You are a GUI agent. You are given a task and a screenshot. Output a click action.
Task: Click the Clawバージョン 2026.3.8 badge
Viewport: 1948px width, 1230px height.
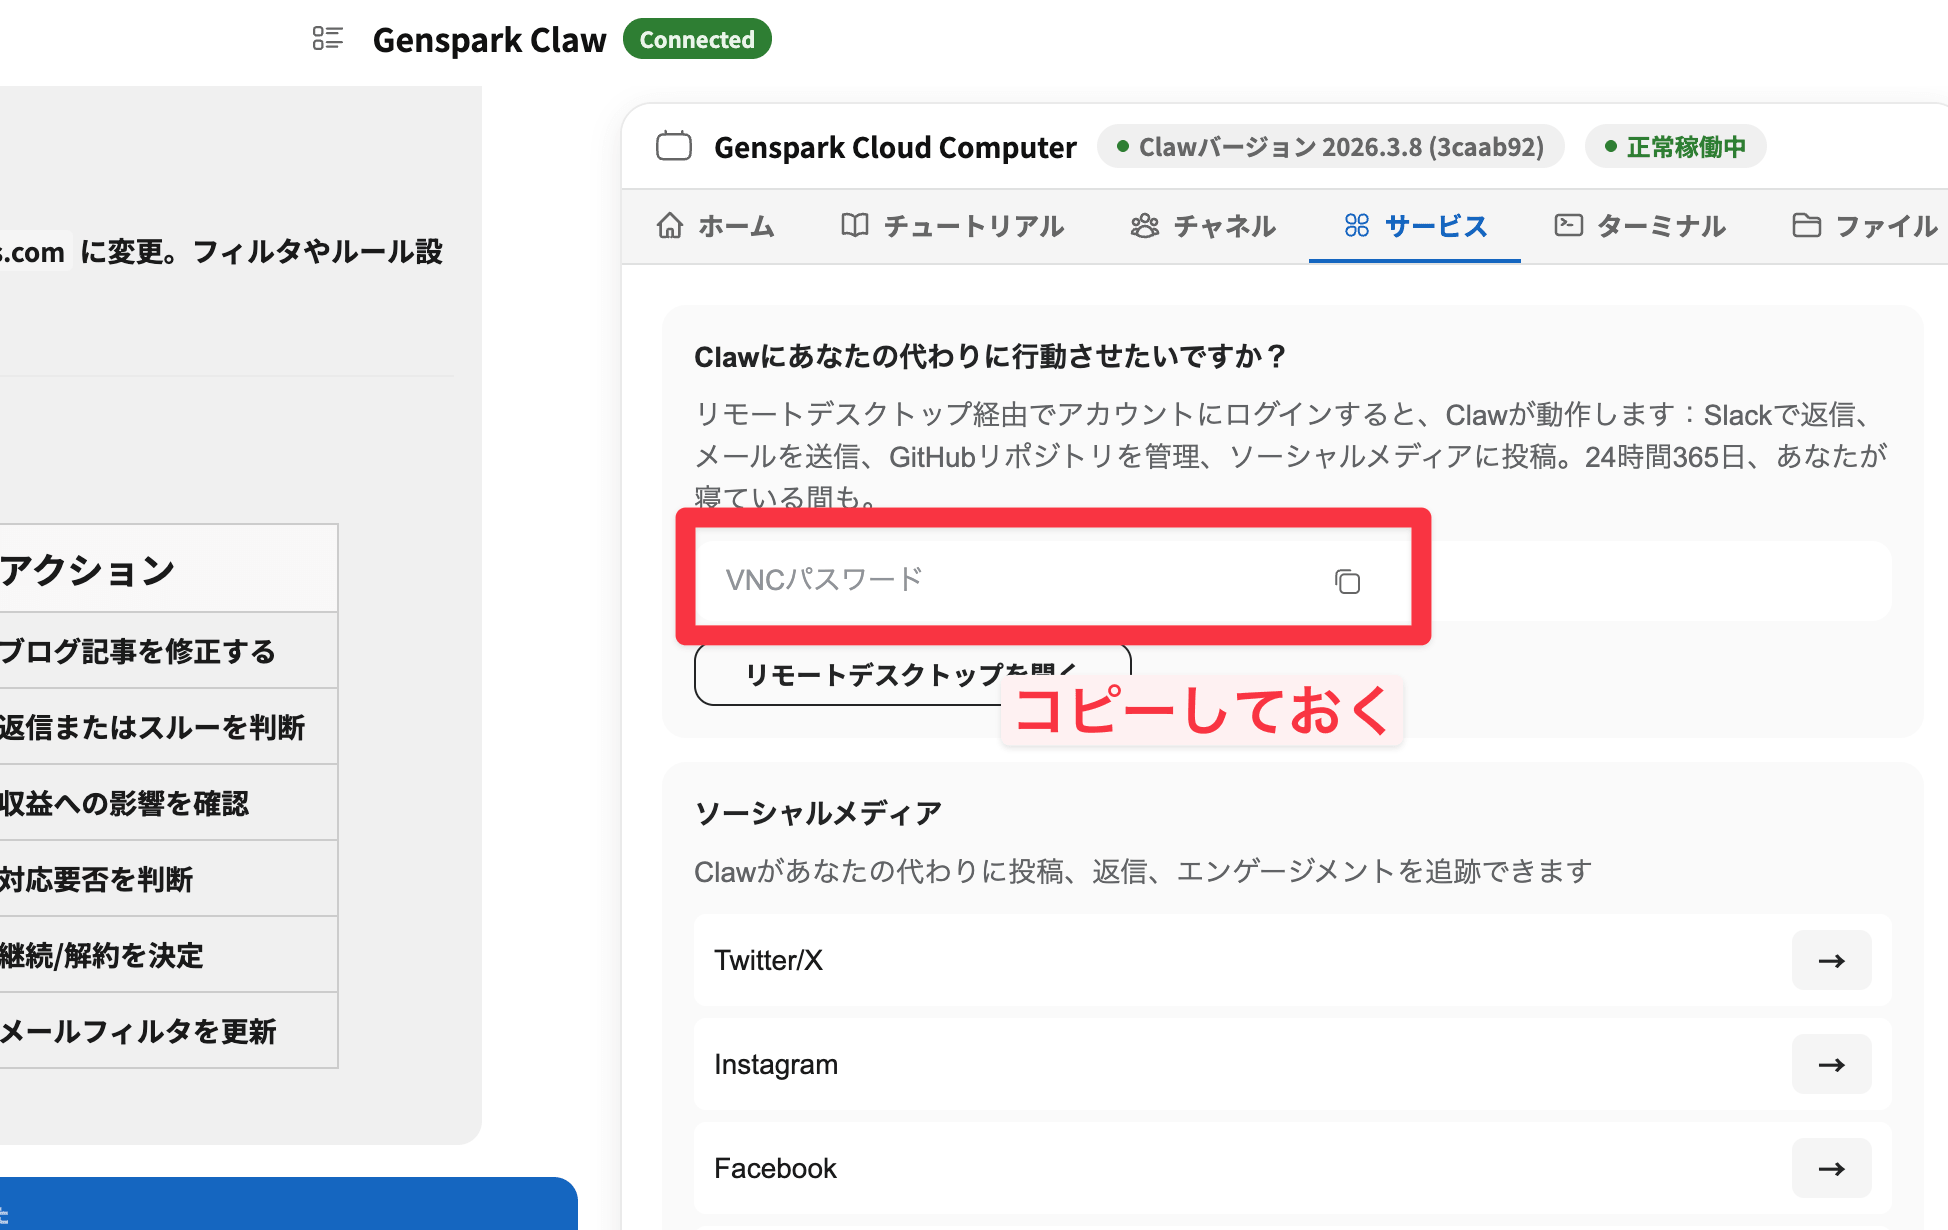tap(1330, 147)
